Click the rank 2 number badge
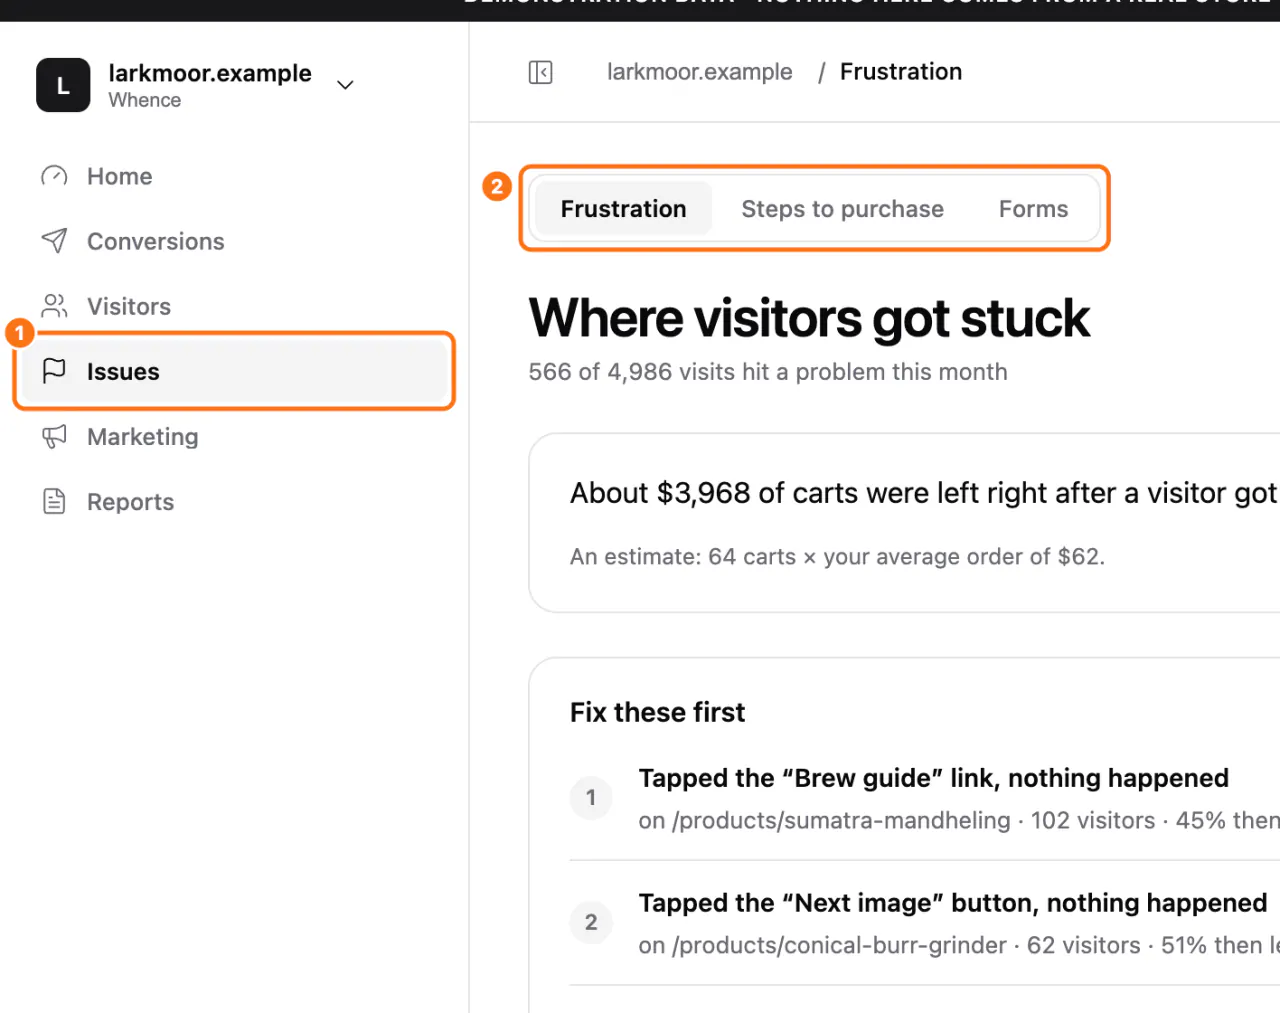 coord(591,922)
